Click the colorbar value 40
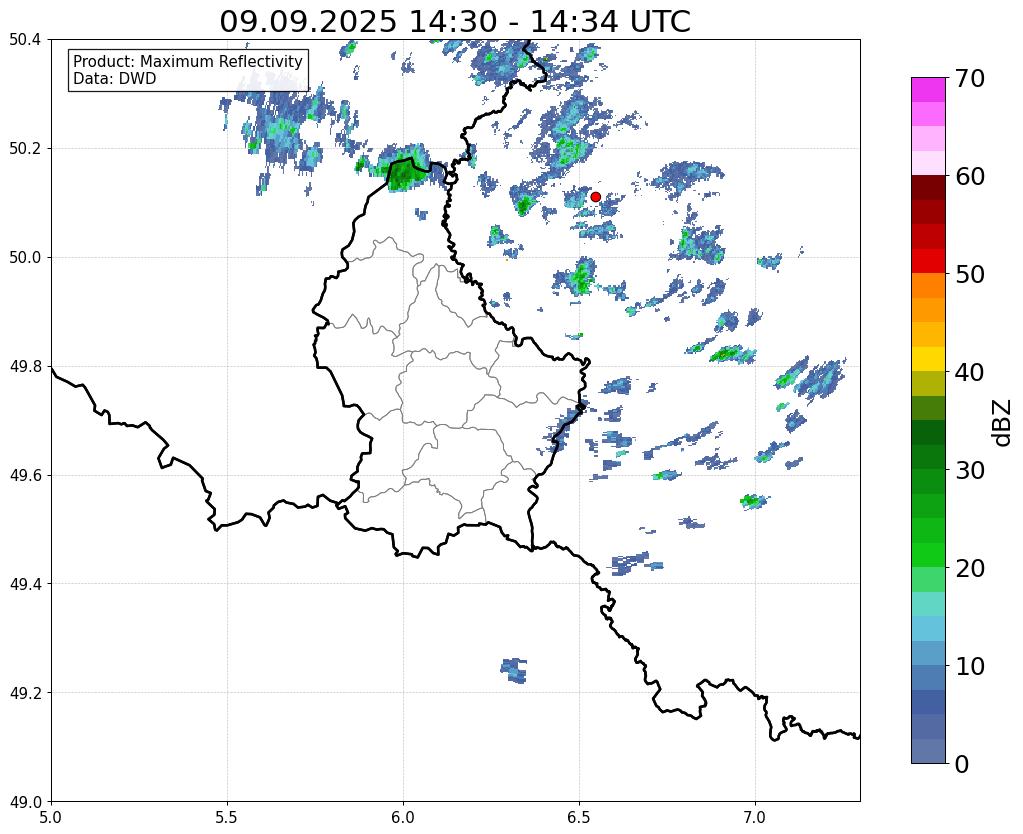Viewport: 1023px width, 834px height. [969, 372]
